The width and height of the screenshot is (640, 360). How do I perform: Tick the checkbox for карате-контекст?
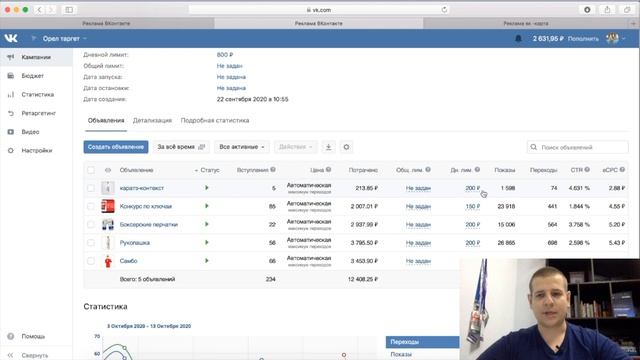click(91, 188)
